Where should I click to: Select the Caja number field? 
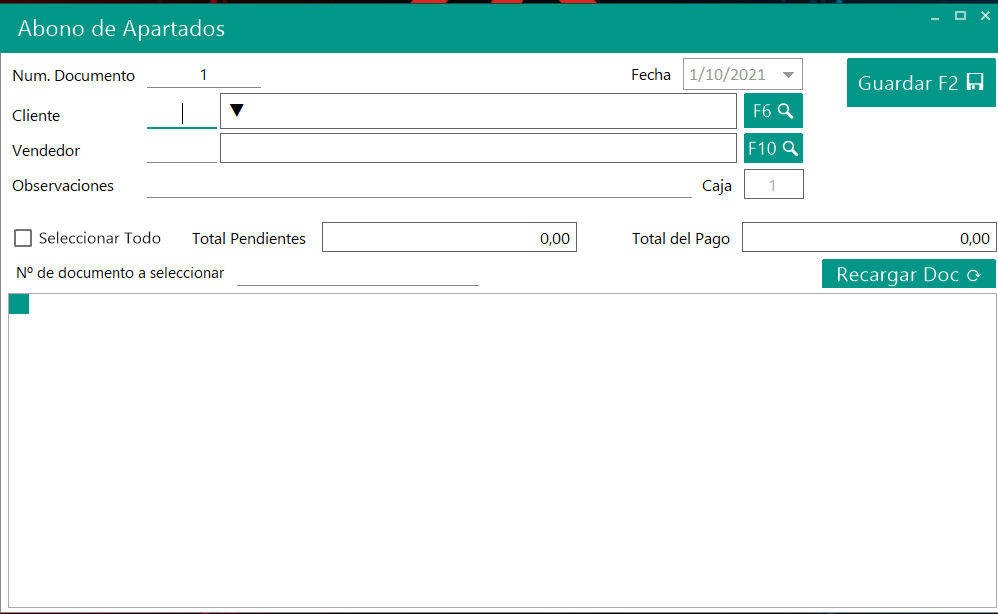tap(773, 185)
